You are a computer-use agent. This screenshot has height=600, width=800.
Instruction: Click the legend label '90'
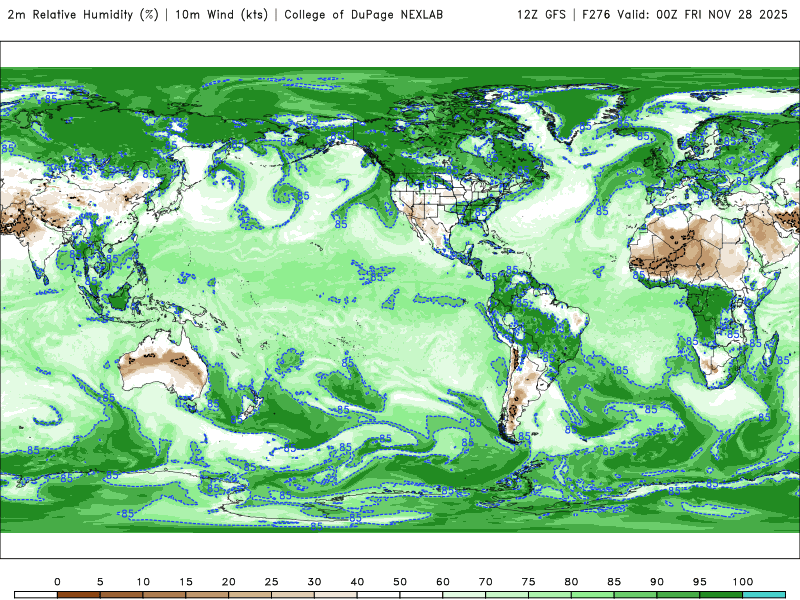[657, 582]
